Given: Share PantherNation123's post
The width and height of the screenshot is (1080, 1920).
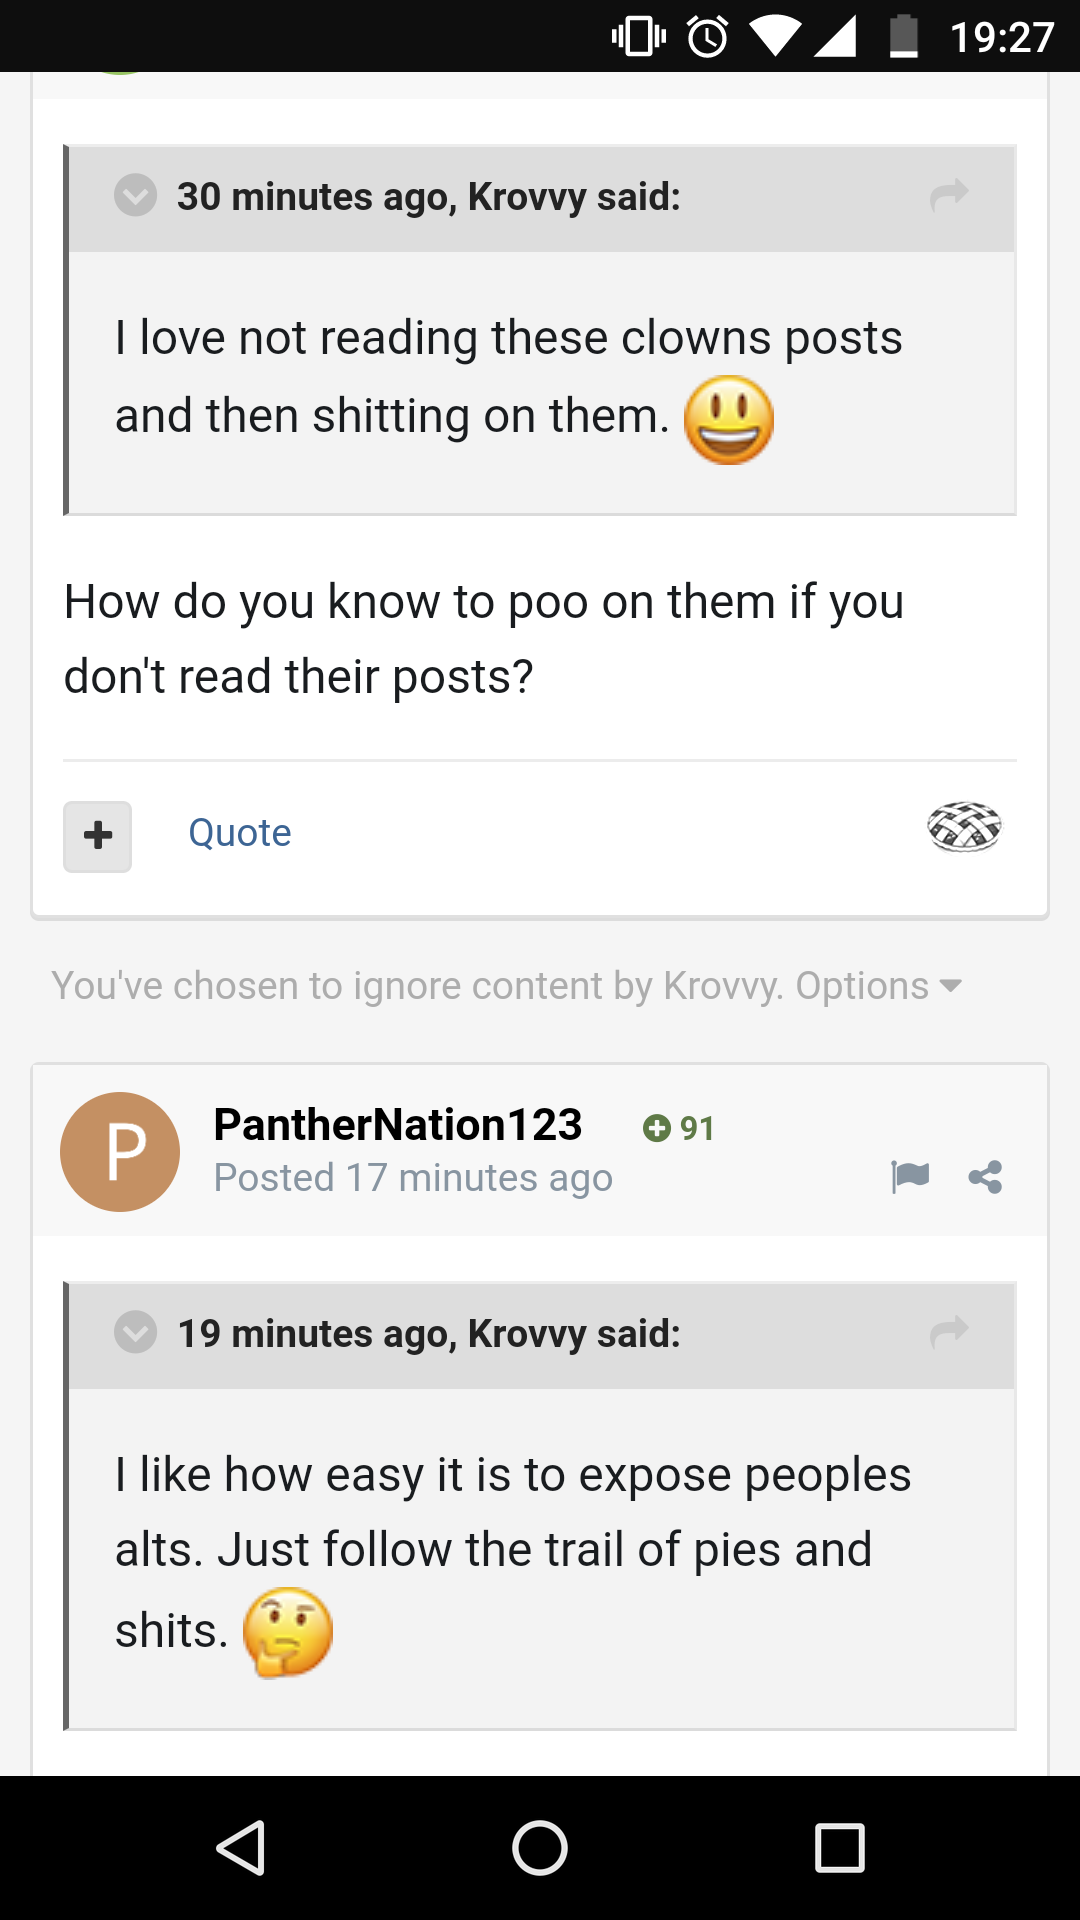Looking at the screenshot, I should tap(985, 1177).
